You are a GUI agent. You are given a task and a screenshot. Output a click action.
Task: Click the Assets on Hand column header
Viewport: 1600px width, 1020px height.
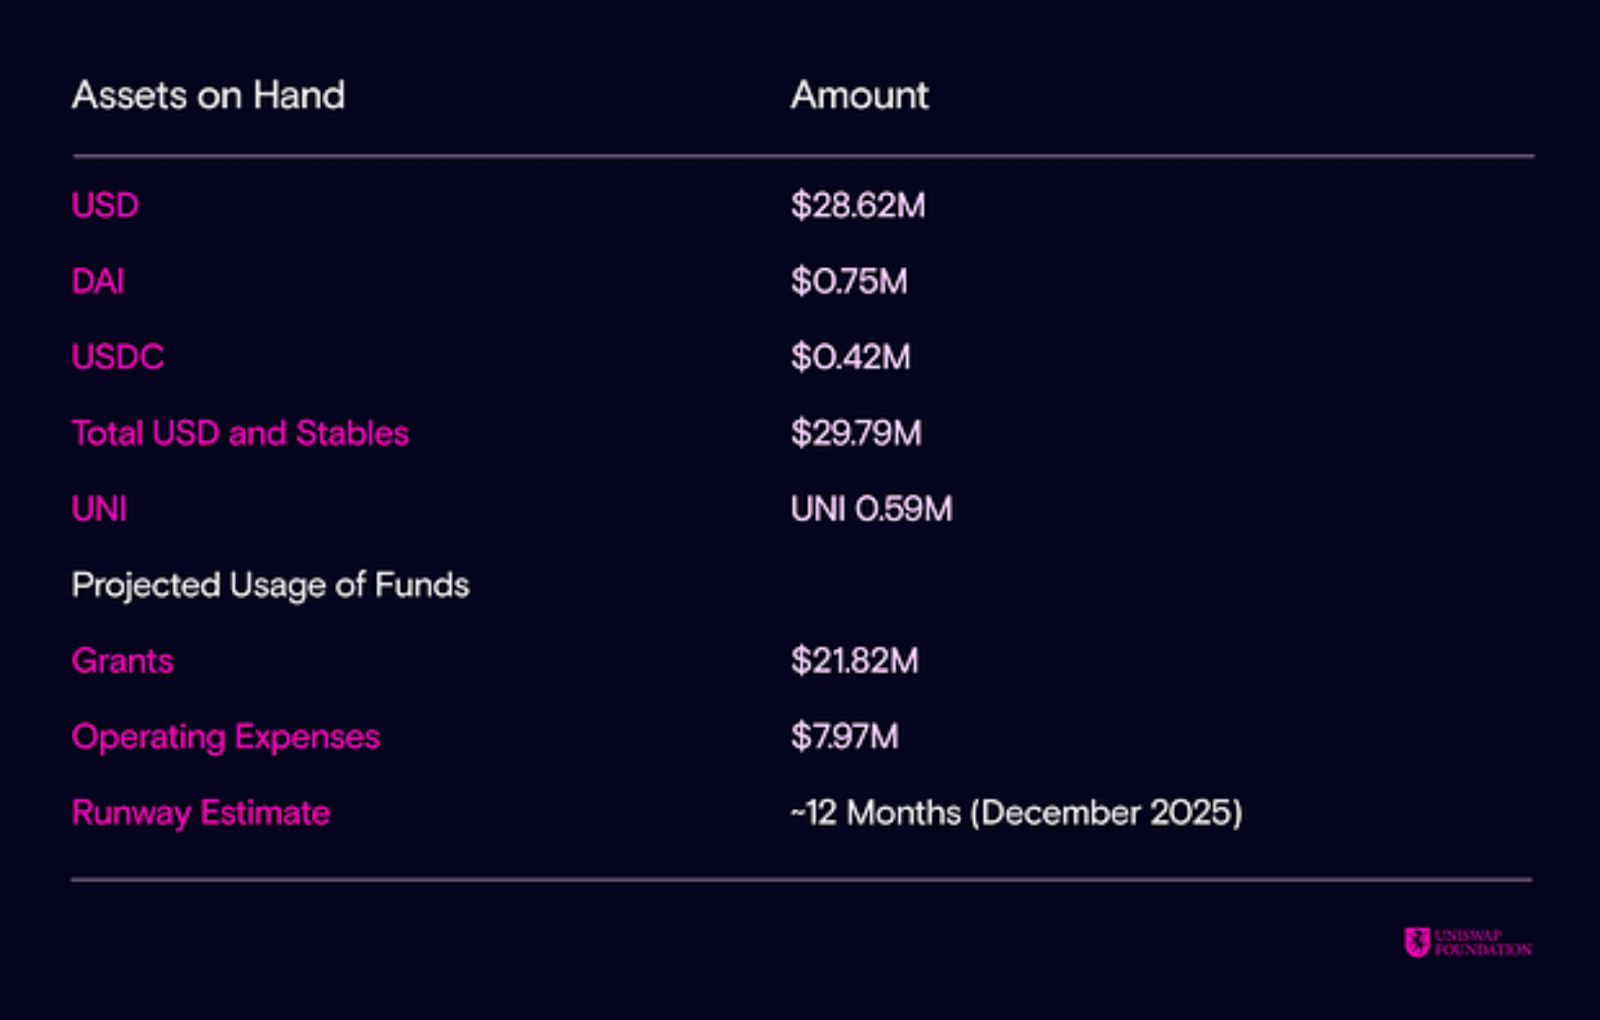208,95
